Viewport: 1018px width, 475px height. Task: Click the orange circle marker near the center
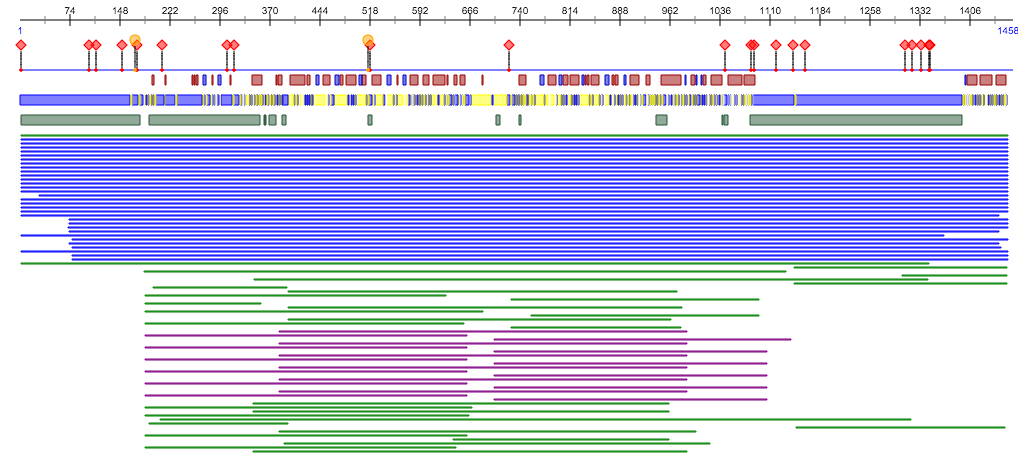[x=368, y=40]
